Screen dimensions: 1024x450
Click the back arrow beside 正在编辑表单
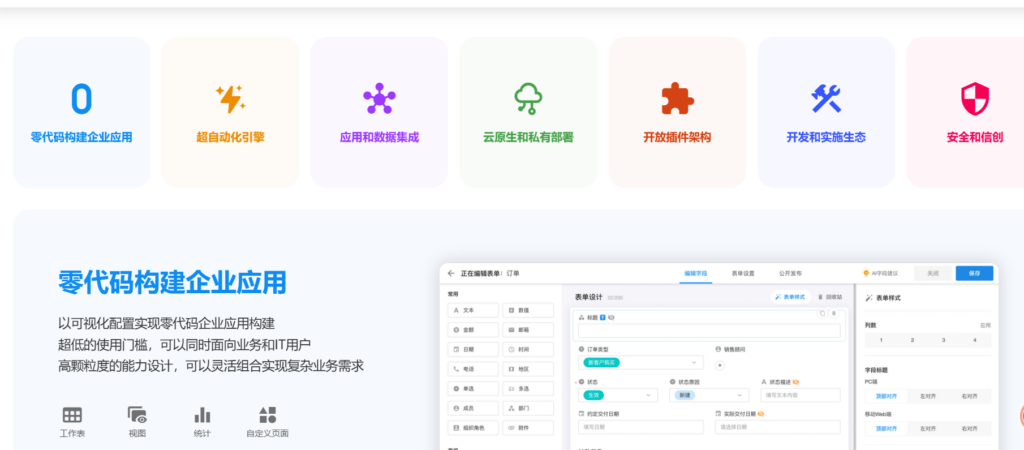(451, 273)
